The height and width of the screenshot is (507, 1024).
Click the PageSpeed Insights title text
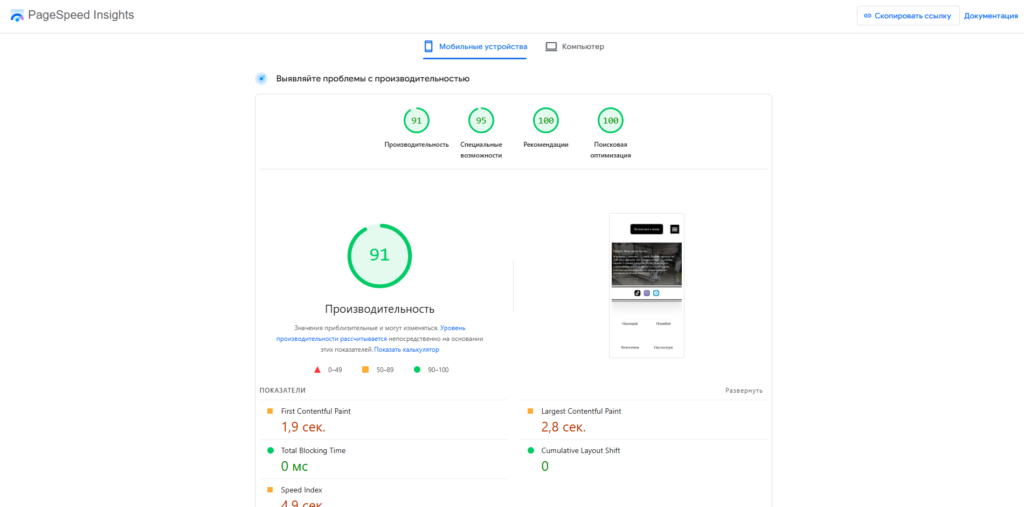81,15
